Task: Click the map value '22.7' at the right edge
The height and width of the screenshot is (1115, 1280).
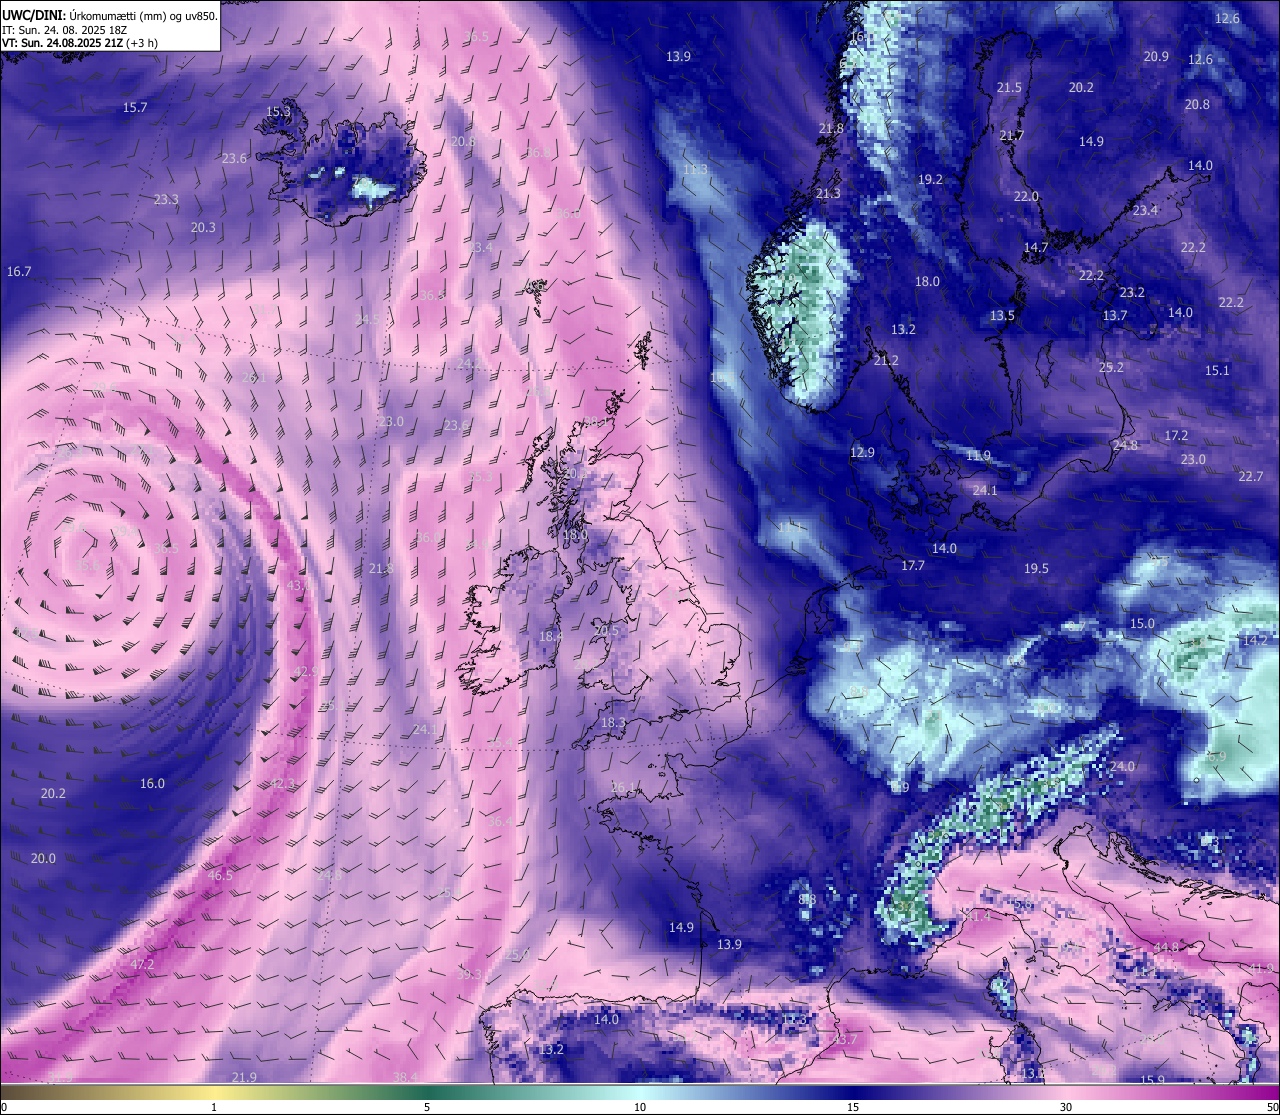Action: tap(1250, 476)
